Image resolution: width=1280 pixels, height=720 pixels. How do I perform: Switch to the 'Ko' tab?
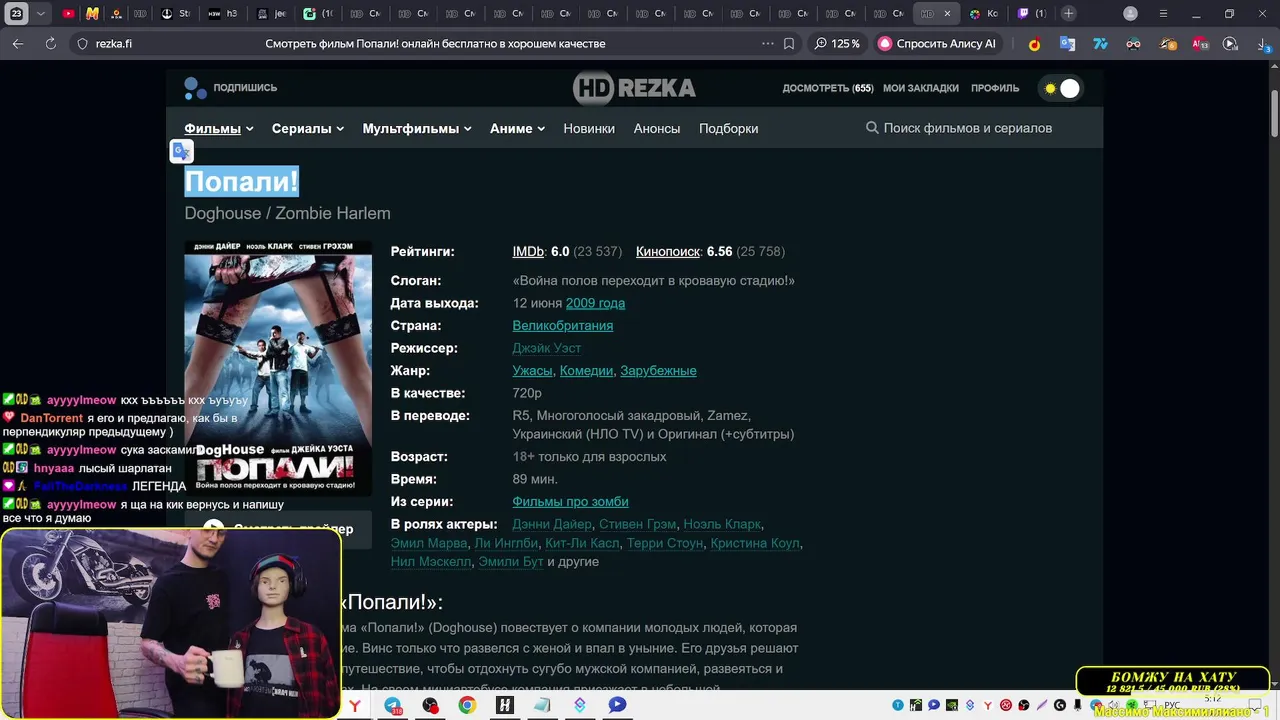point(982,14)
